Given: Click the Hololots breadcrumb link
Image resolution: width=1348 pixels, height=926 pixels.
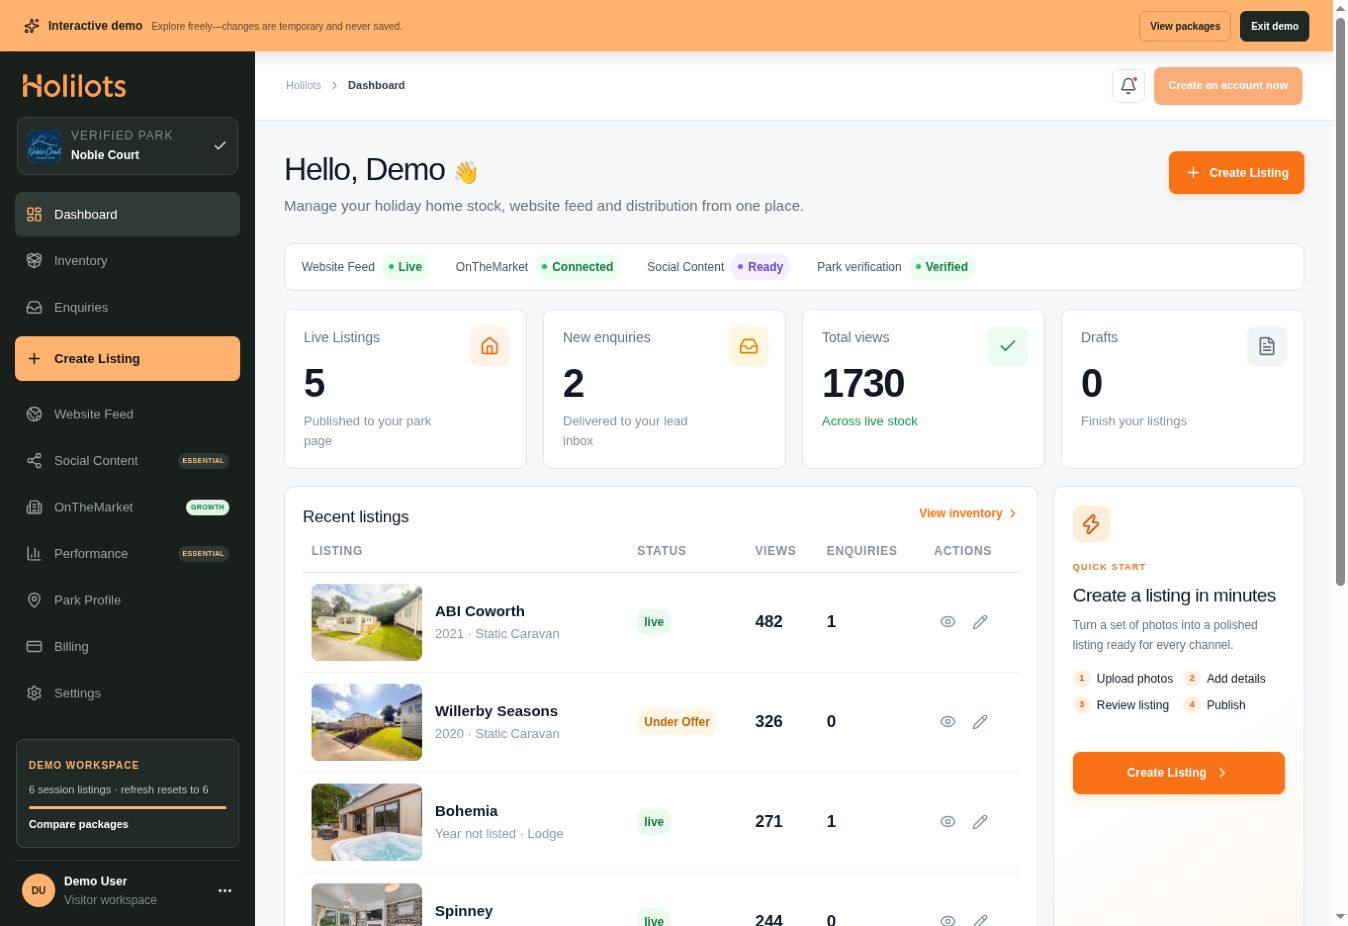Looking at the screenshot, I should click(x=303, y=86).
